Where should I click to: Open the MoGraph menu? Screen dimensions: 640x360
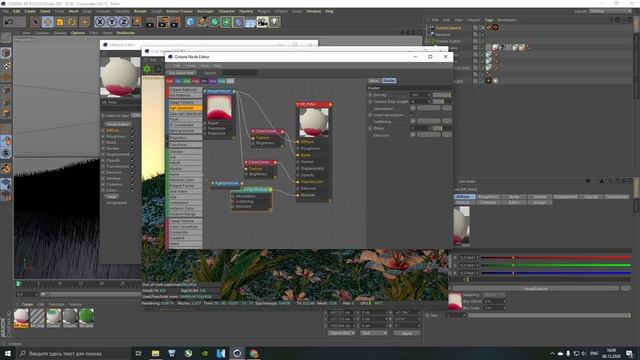(205, 11)
